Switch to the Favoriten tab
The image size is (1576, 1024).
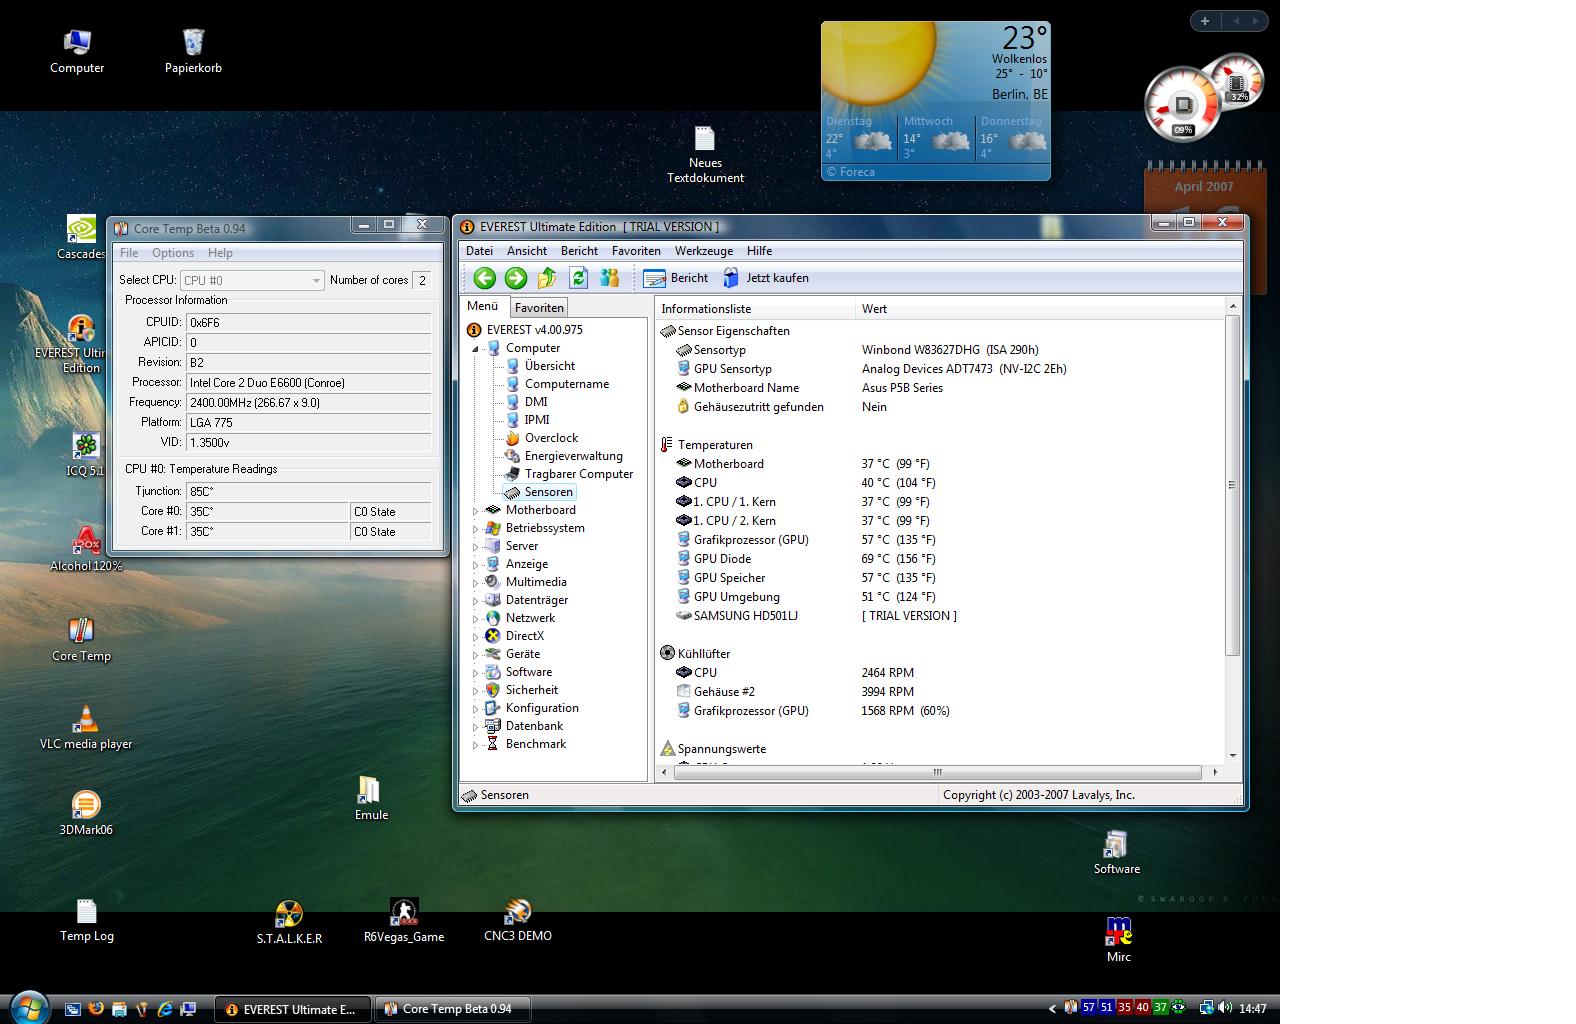pos(539,308)
